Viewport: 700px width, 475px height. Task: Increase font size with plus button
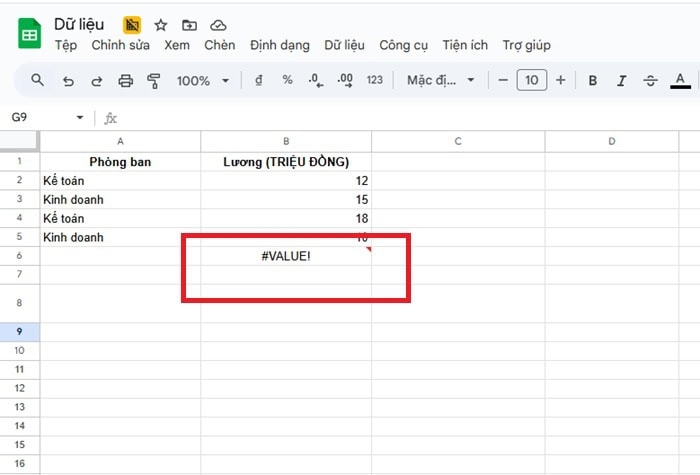pyautogui.click(x=561, y=81)
